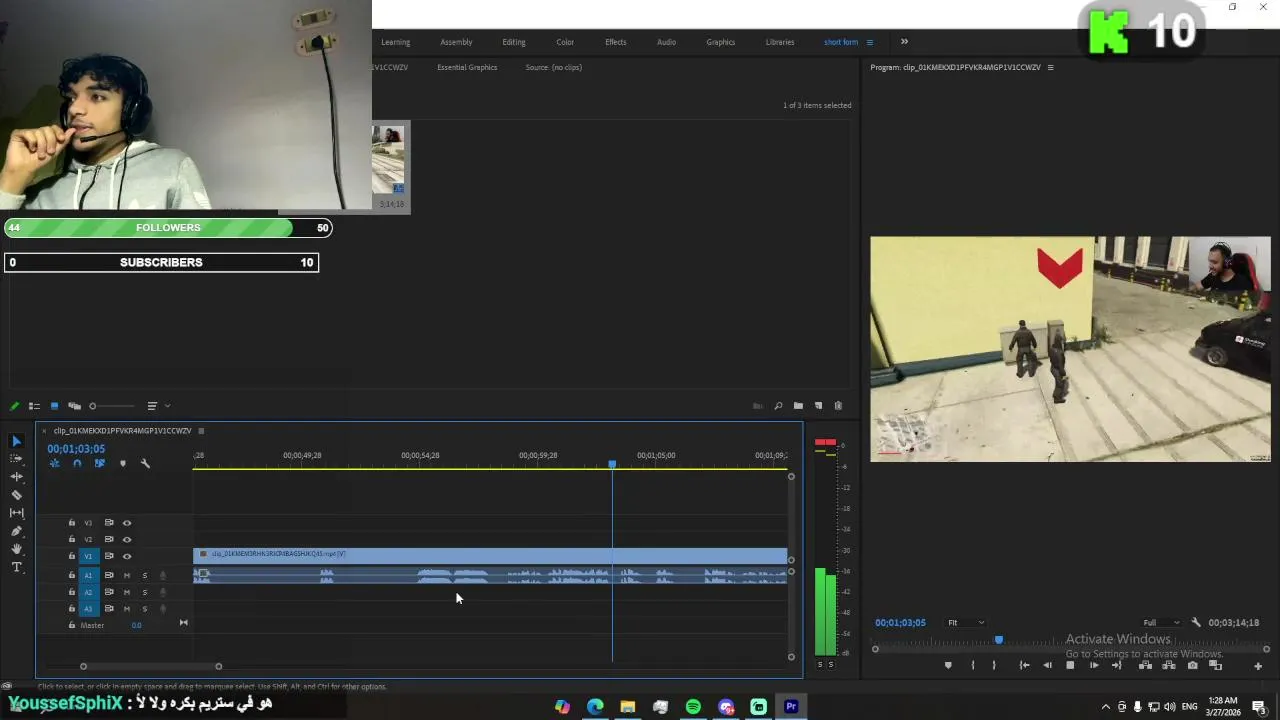Open timeline display settings wrench
Screen dimensions: 1280x720
tap(145, 463)
